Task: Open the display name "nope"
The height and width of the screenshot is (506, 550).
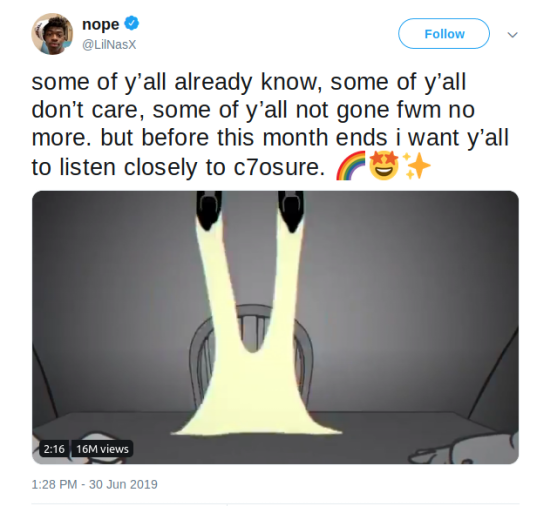Action: tap(101, 24)
